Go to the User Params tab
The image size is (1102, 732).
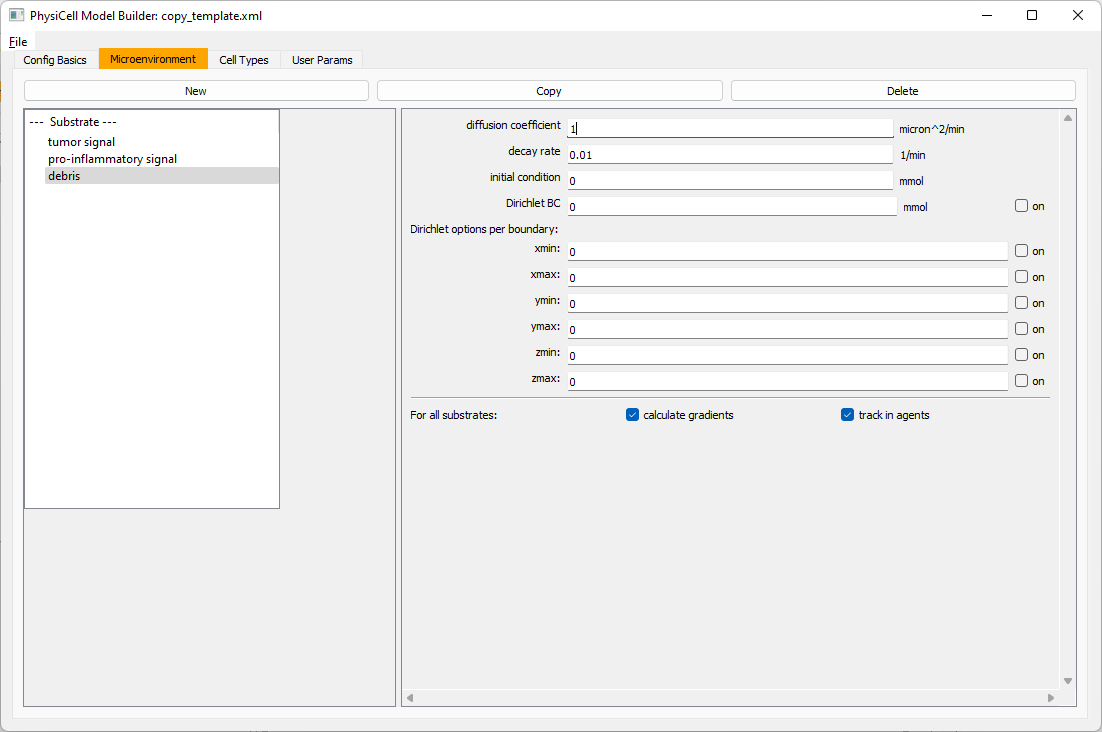[322, 60]
